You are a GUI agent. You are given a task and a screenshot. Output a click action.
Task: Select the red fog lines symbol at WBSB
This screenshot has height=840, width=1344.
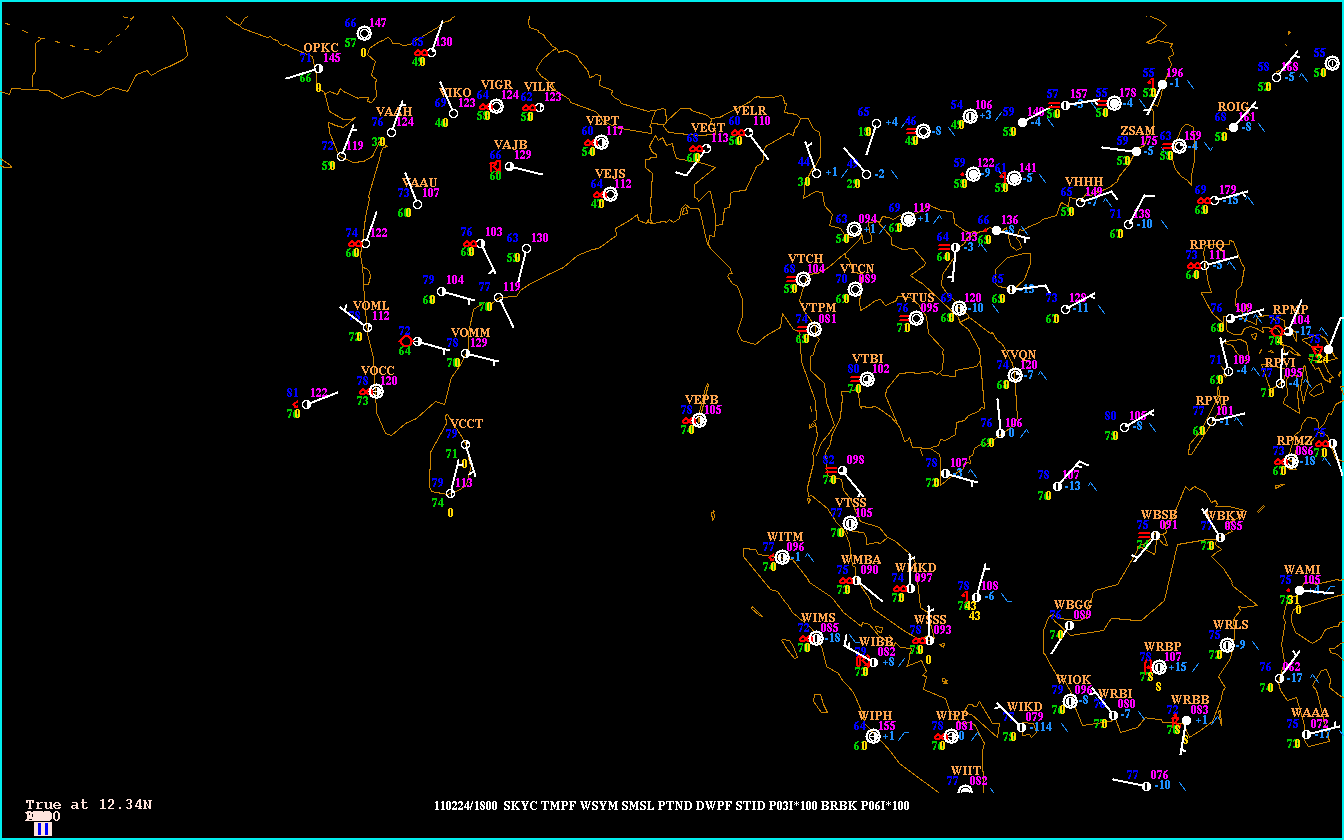[x=1142, y=536]
